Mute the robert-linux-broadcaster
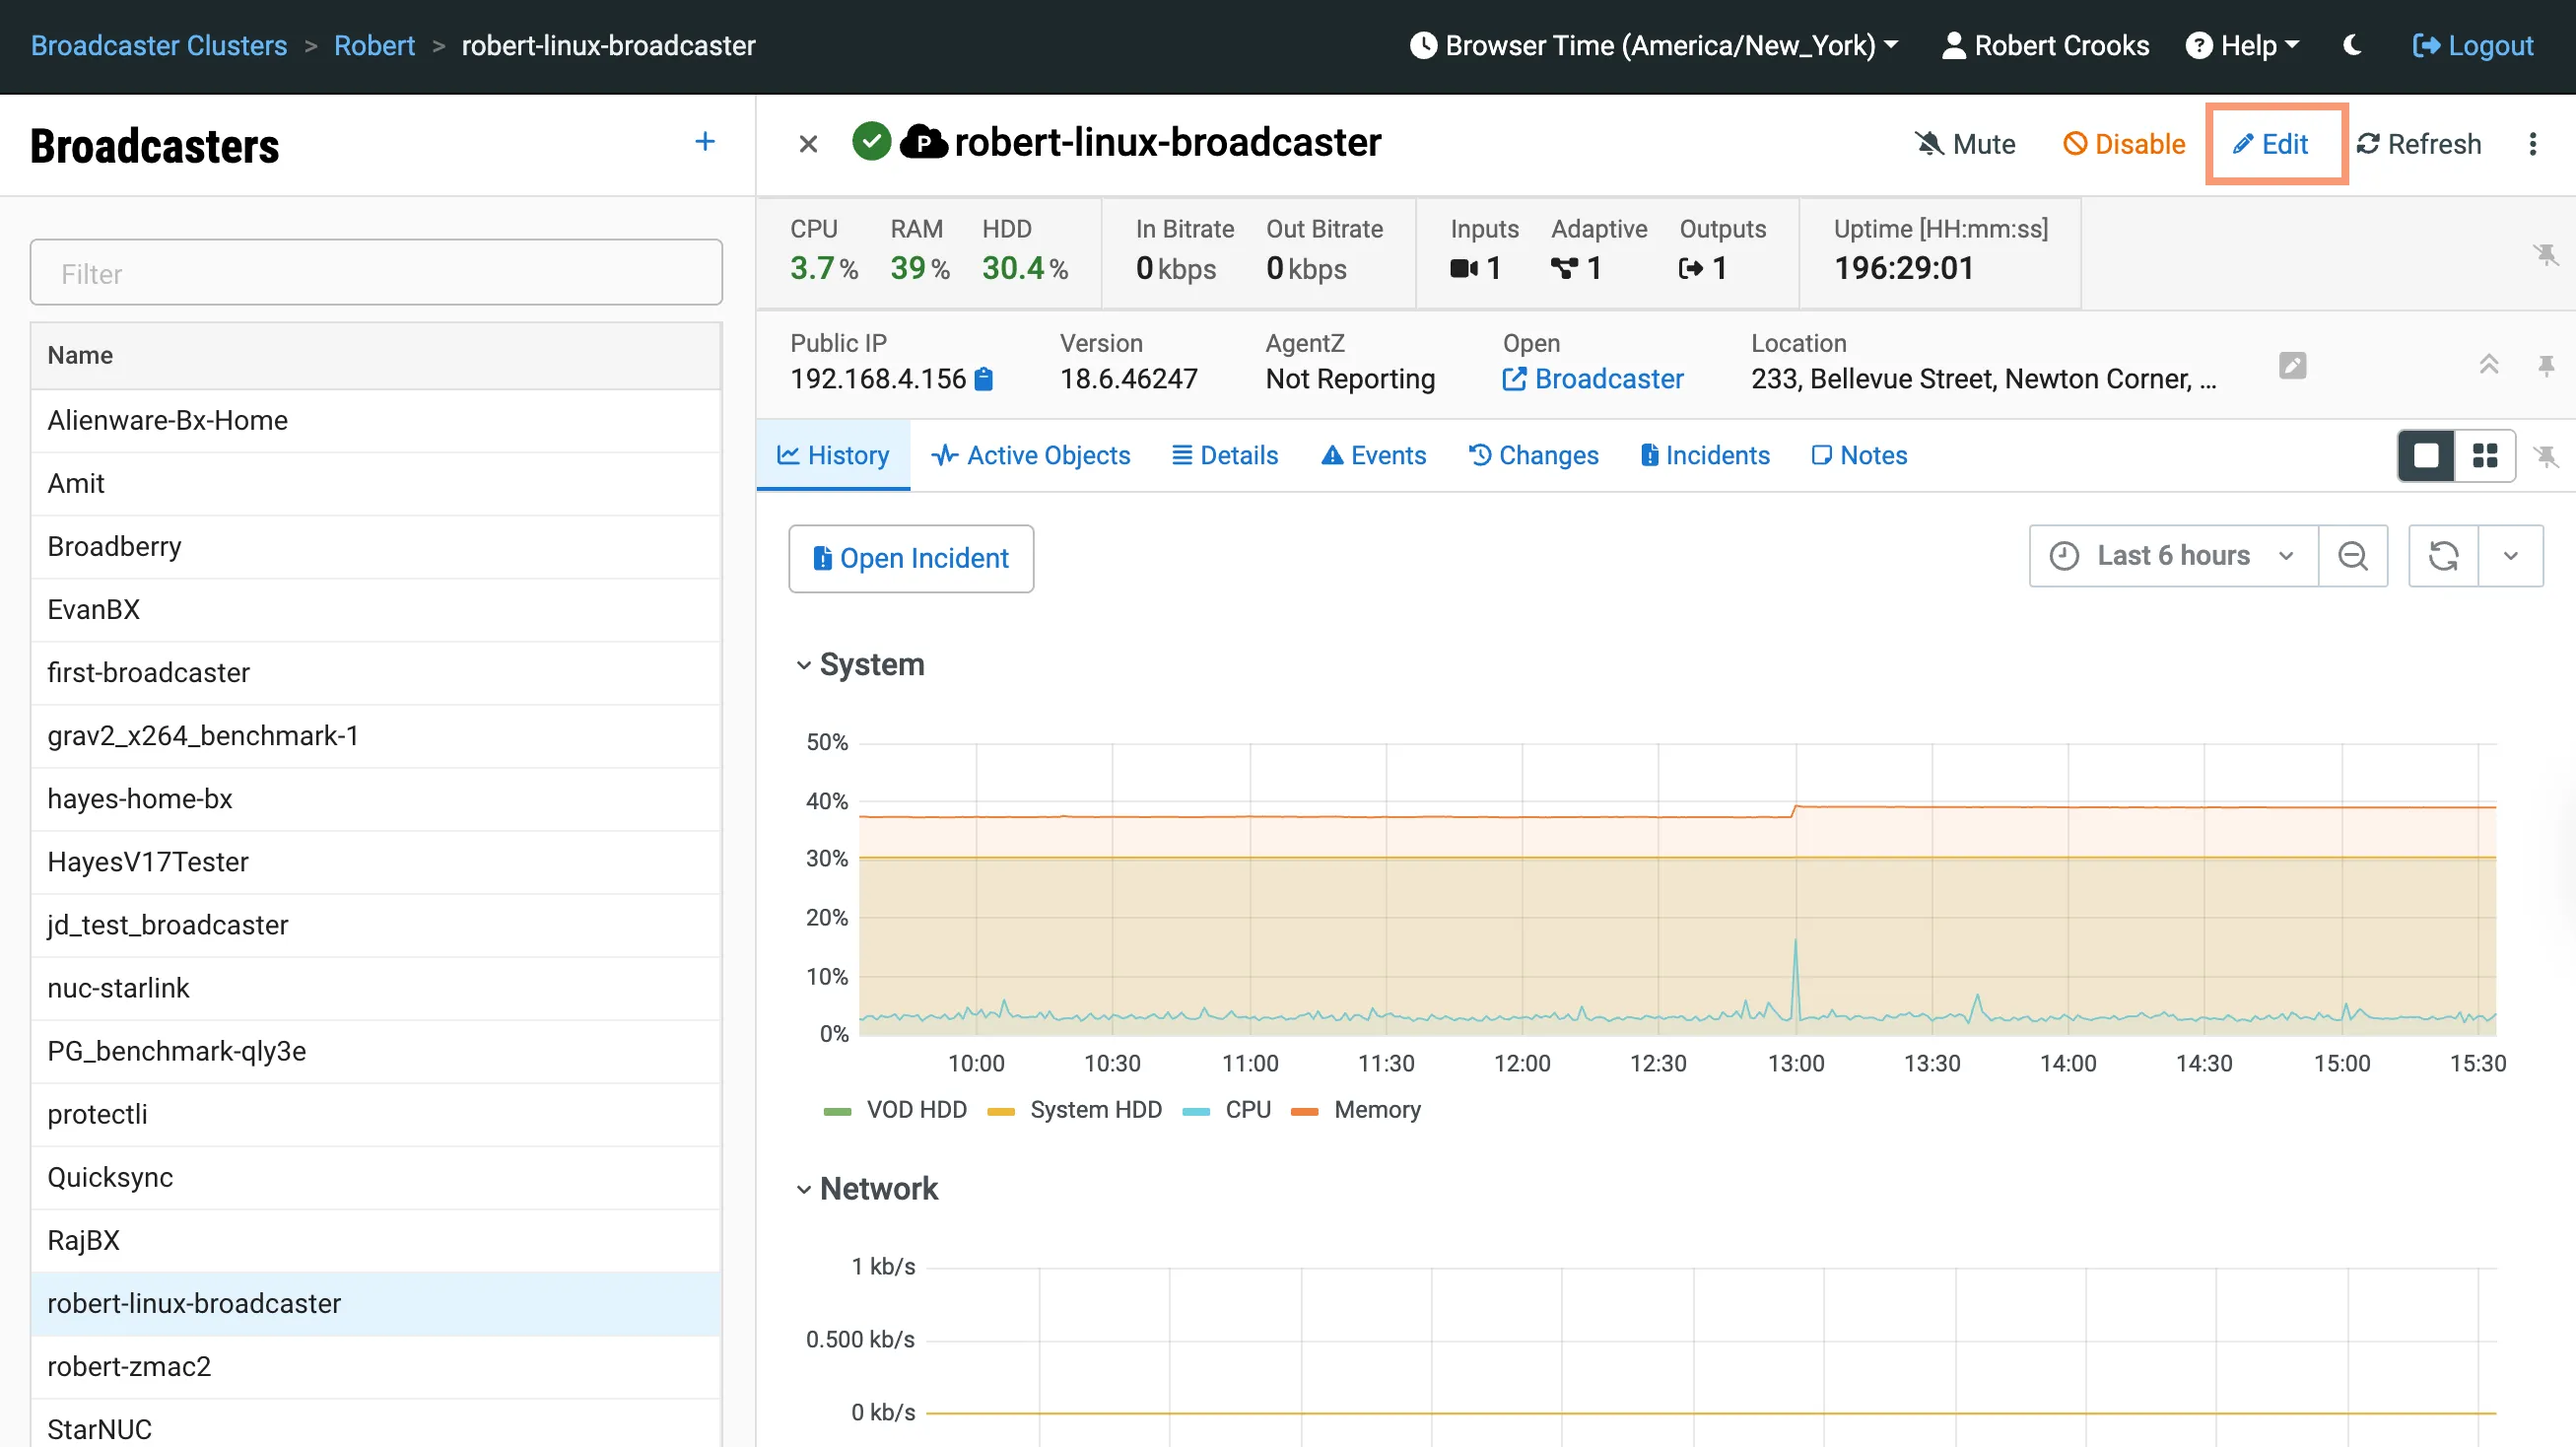Image resolution: width=2576 pixels, height=1447 pixels. [1965, 144]
